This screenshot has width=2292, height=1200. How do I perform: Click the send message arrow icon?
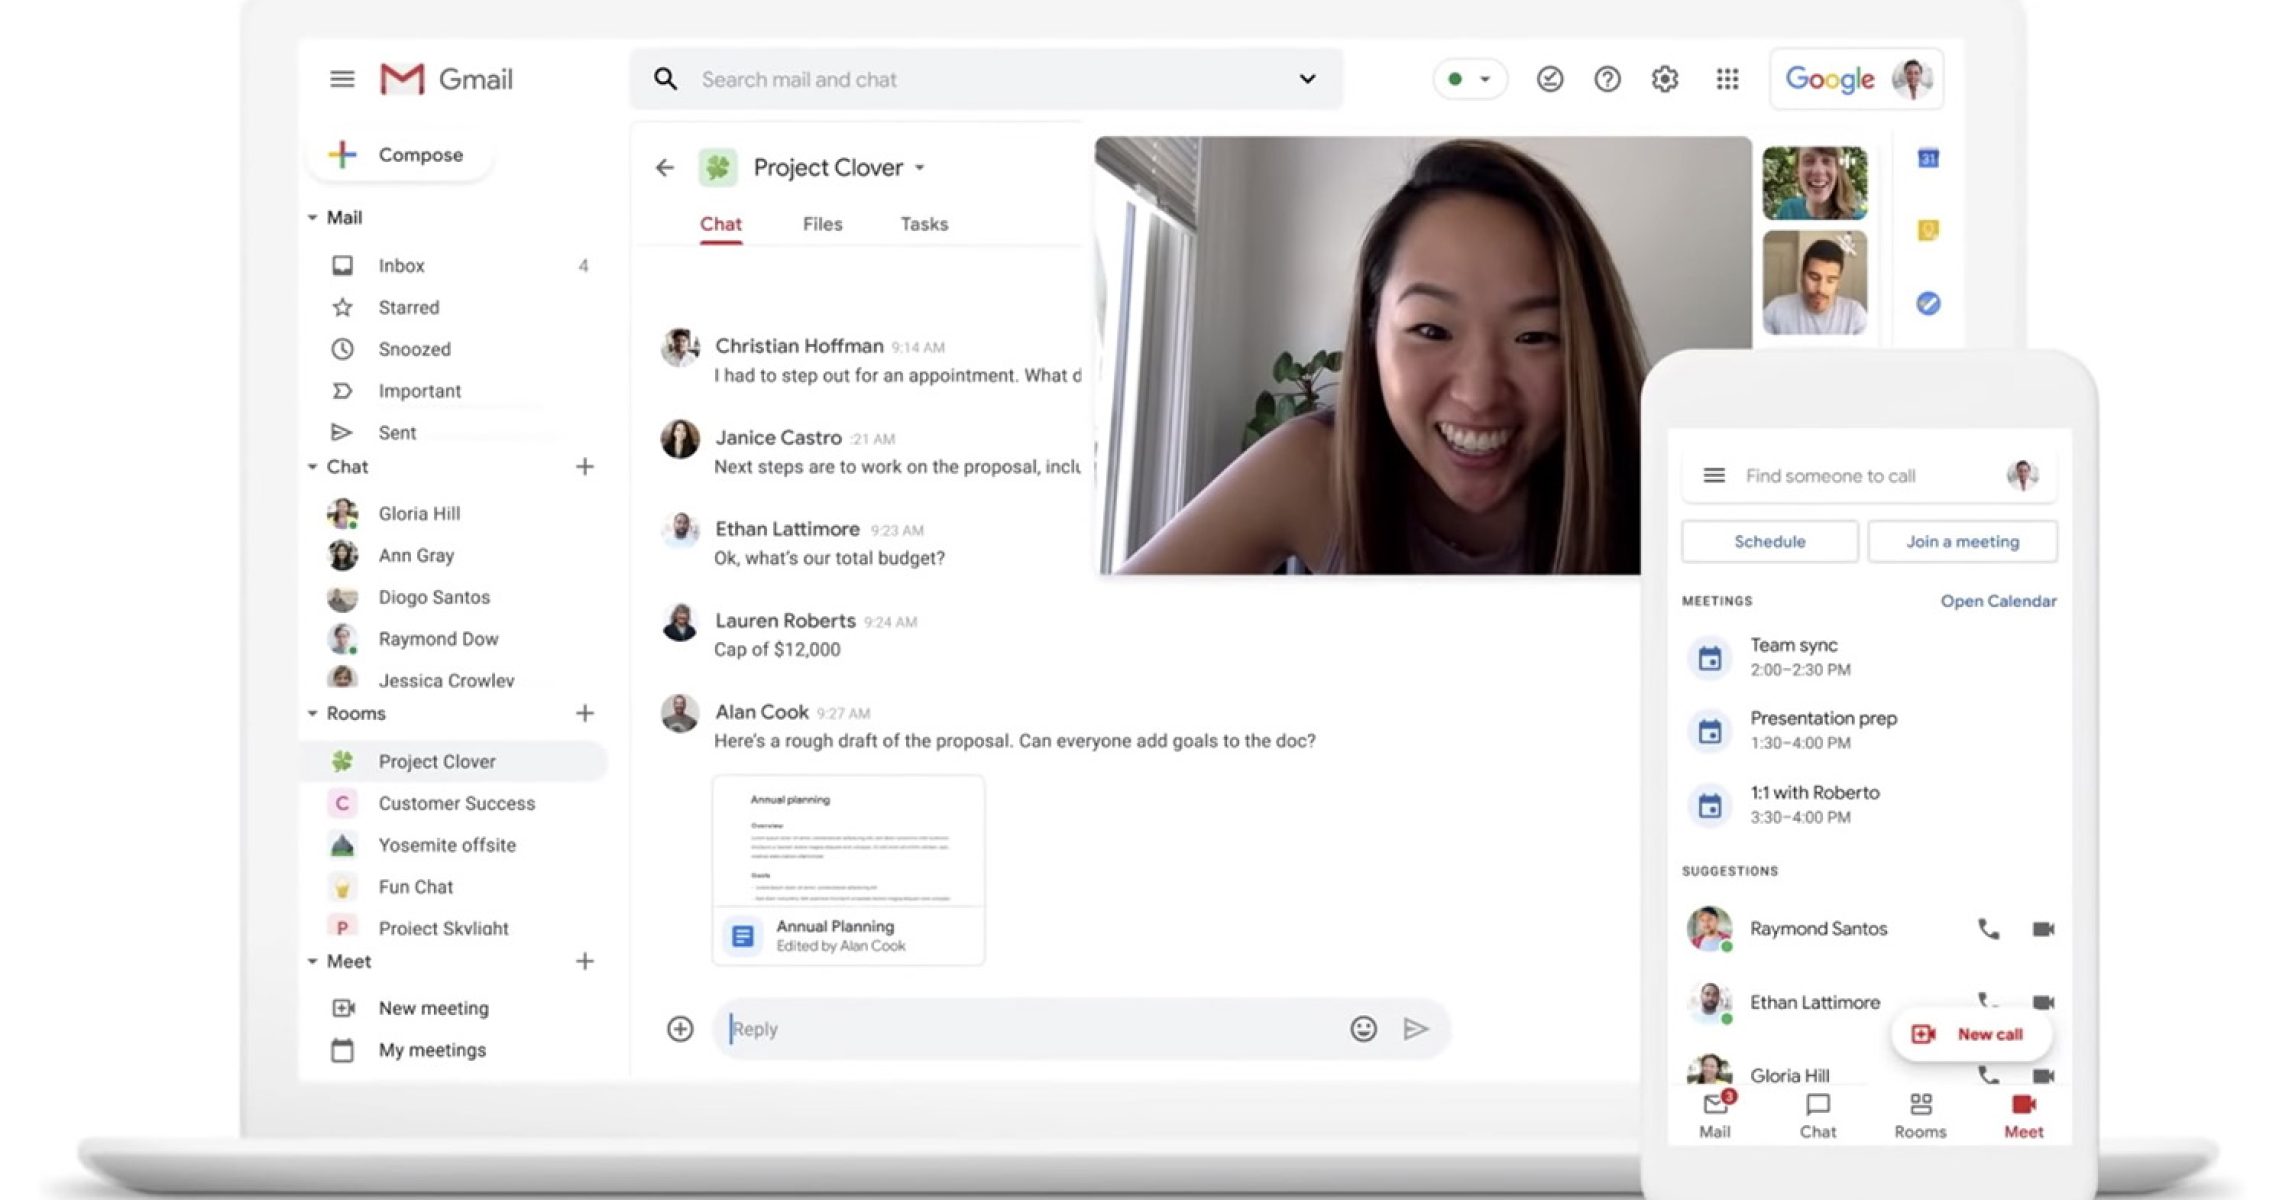1416,1029
